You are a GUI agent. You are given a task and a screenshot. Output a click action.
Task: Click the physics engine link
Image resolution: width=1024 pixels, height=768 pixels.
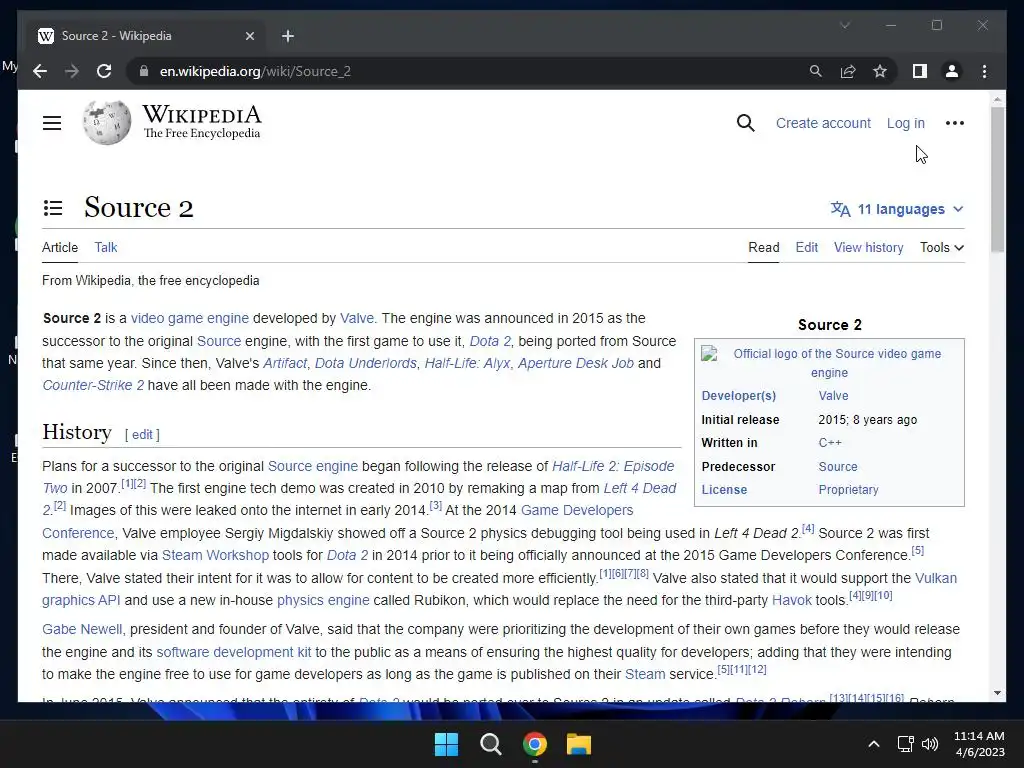pyautogui.click(x=323, y=600)
